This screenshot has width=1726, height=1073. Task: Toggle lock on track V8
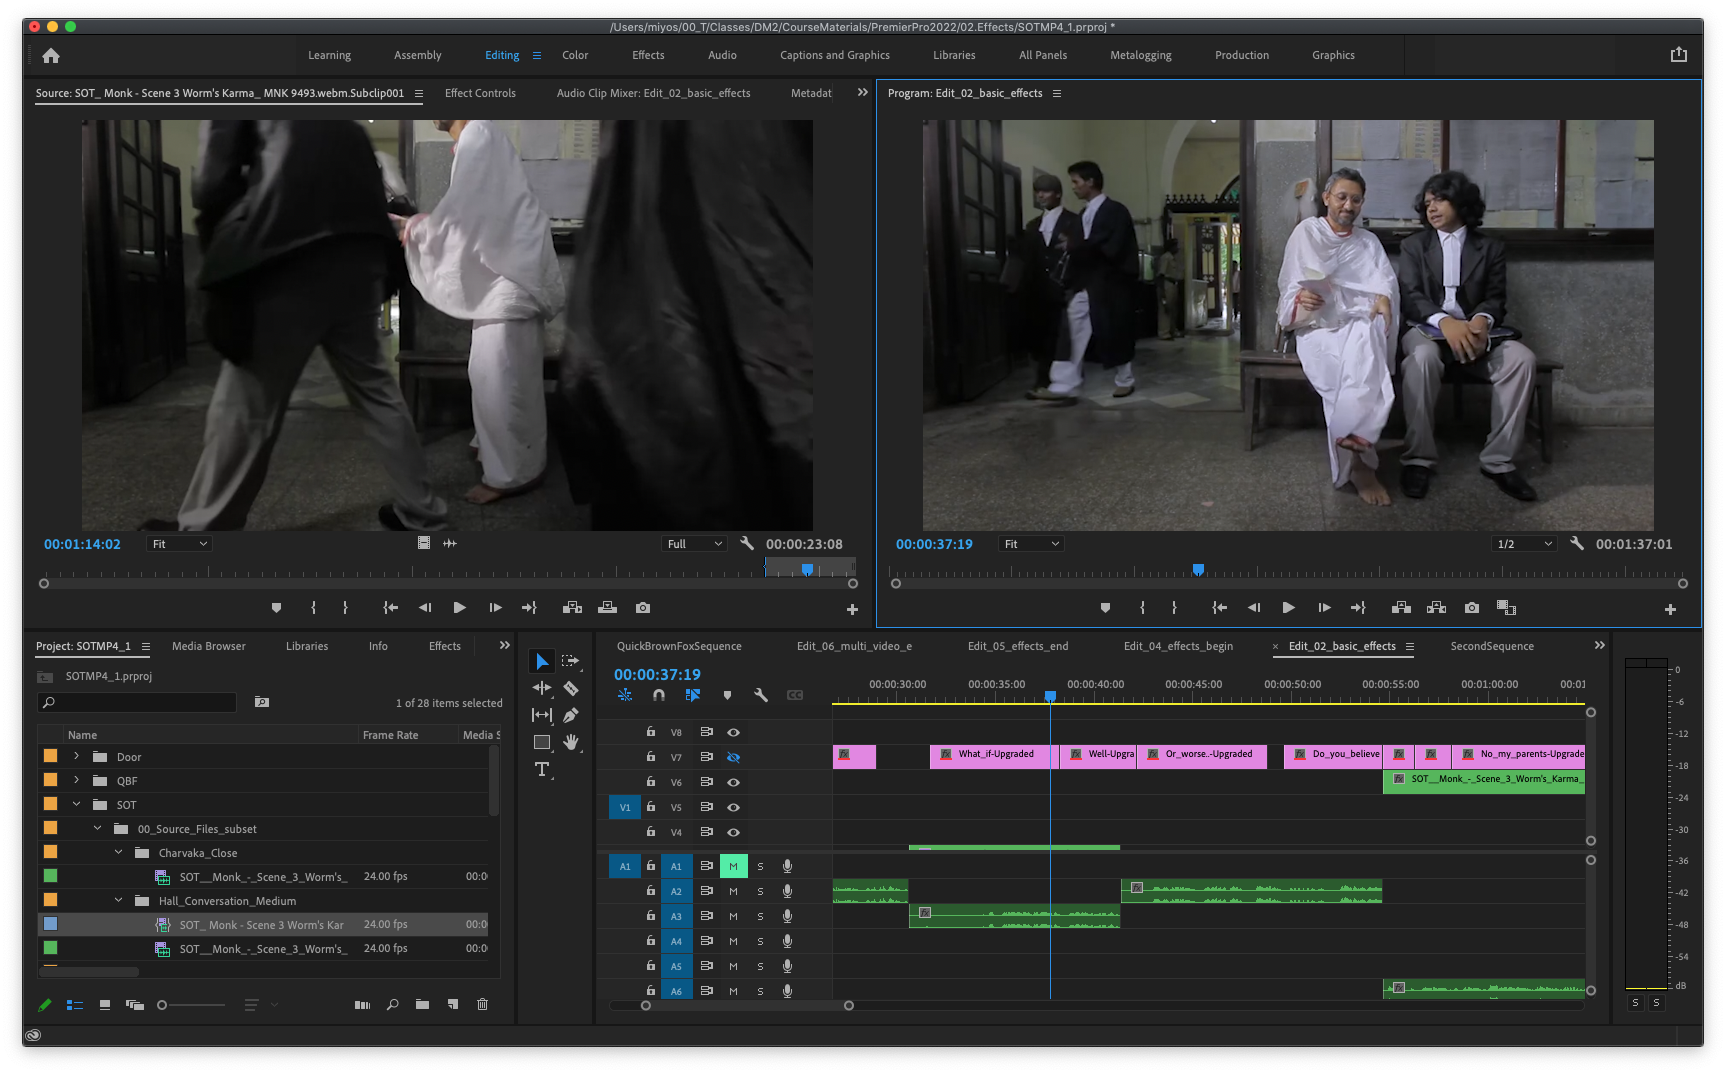point(651,732)
